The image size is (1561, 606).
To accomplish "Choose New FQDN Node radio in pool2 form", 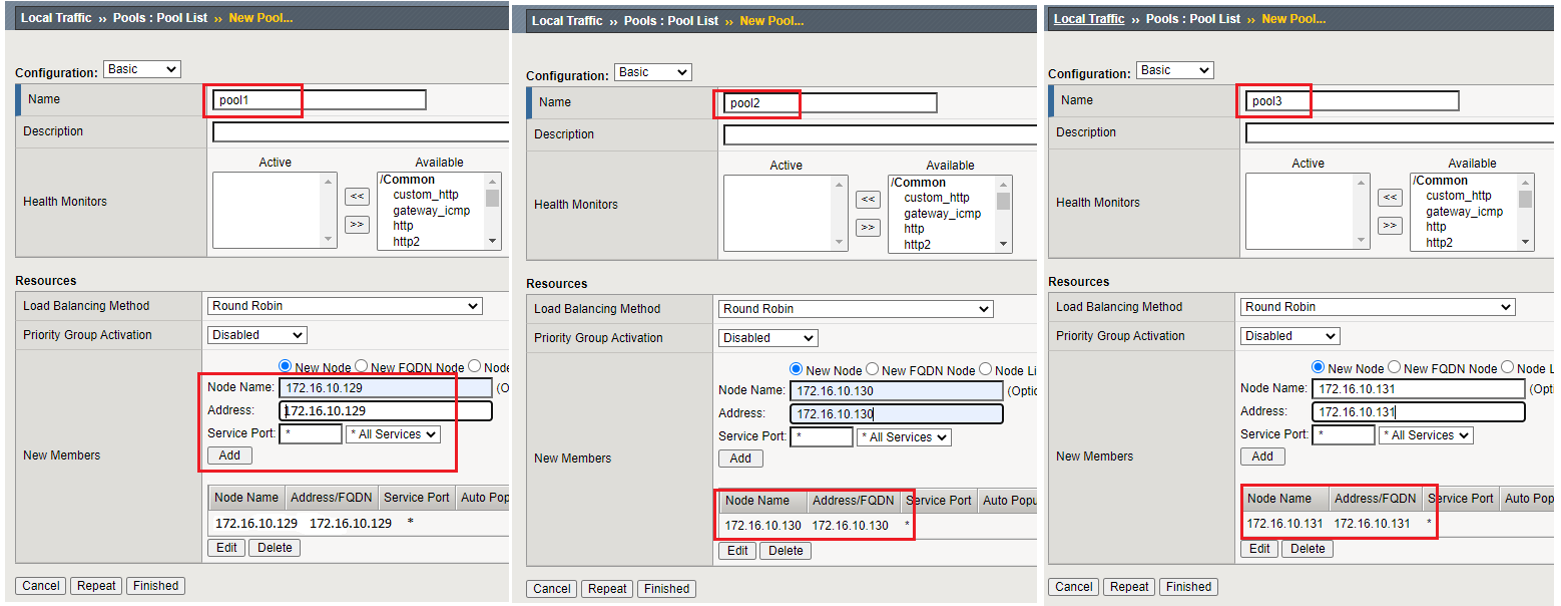I will [872, 370].
